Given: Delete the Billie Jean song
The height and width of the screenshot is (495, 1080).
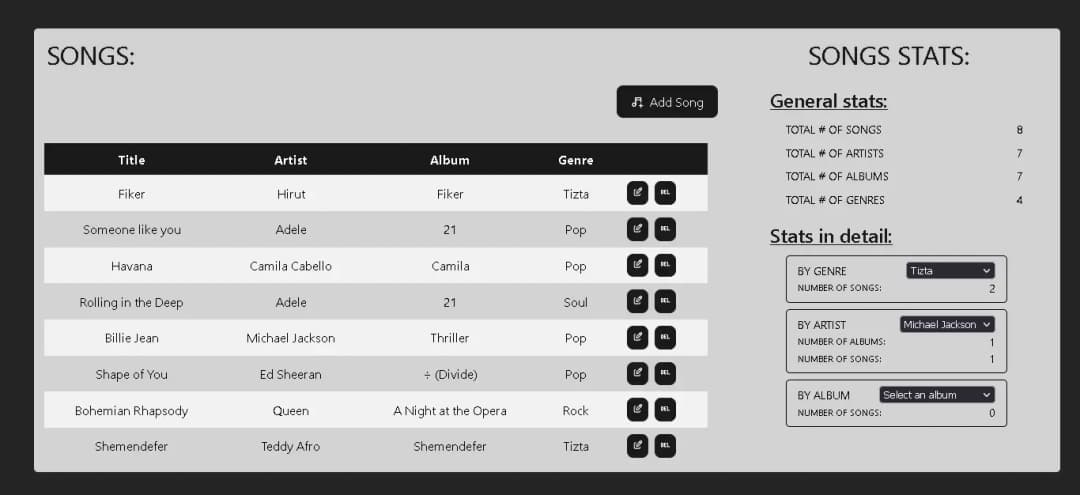Looking at the screenshot, I should point(665,337).
